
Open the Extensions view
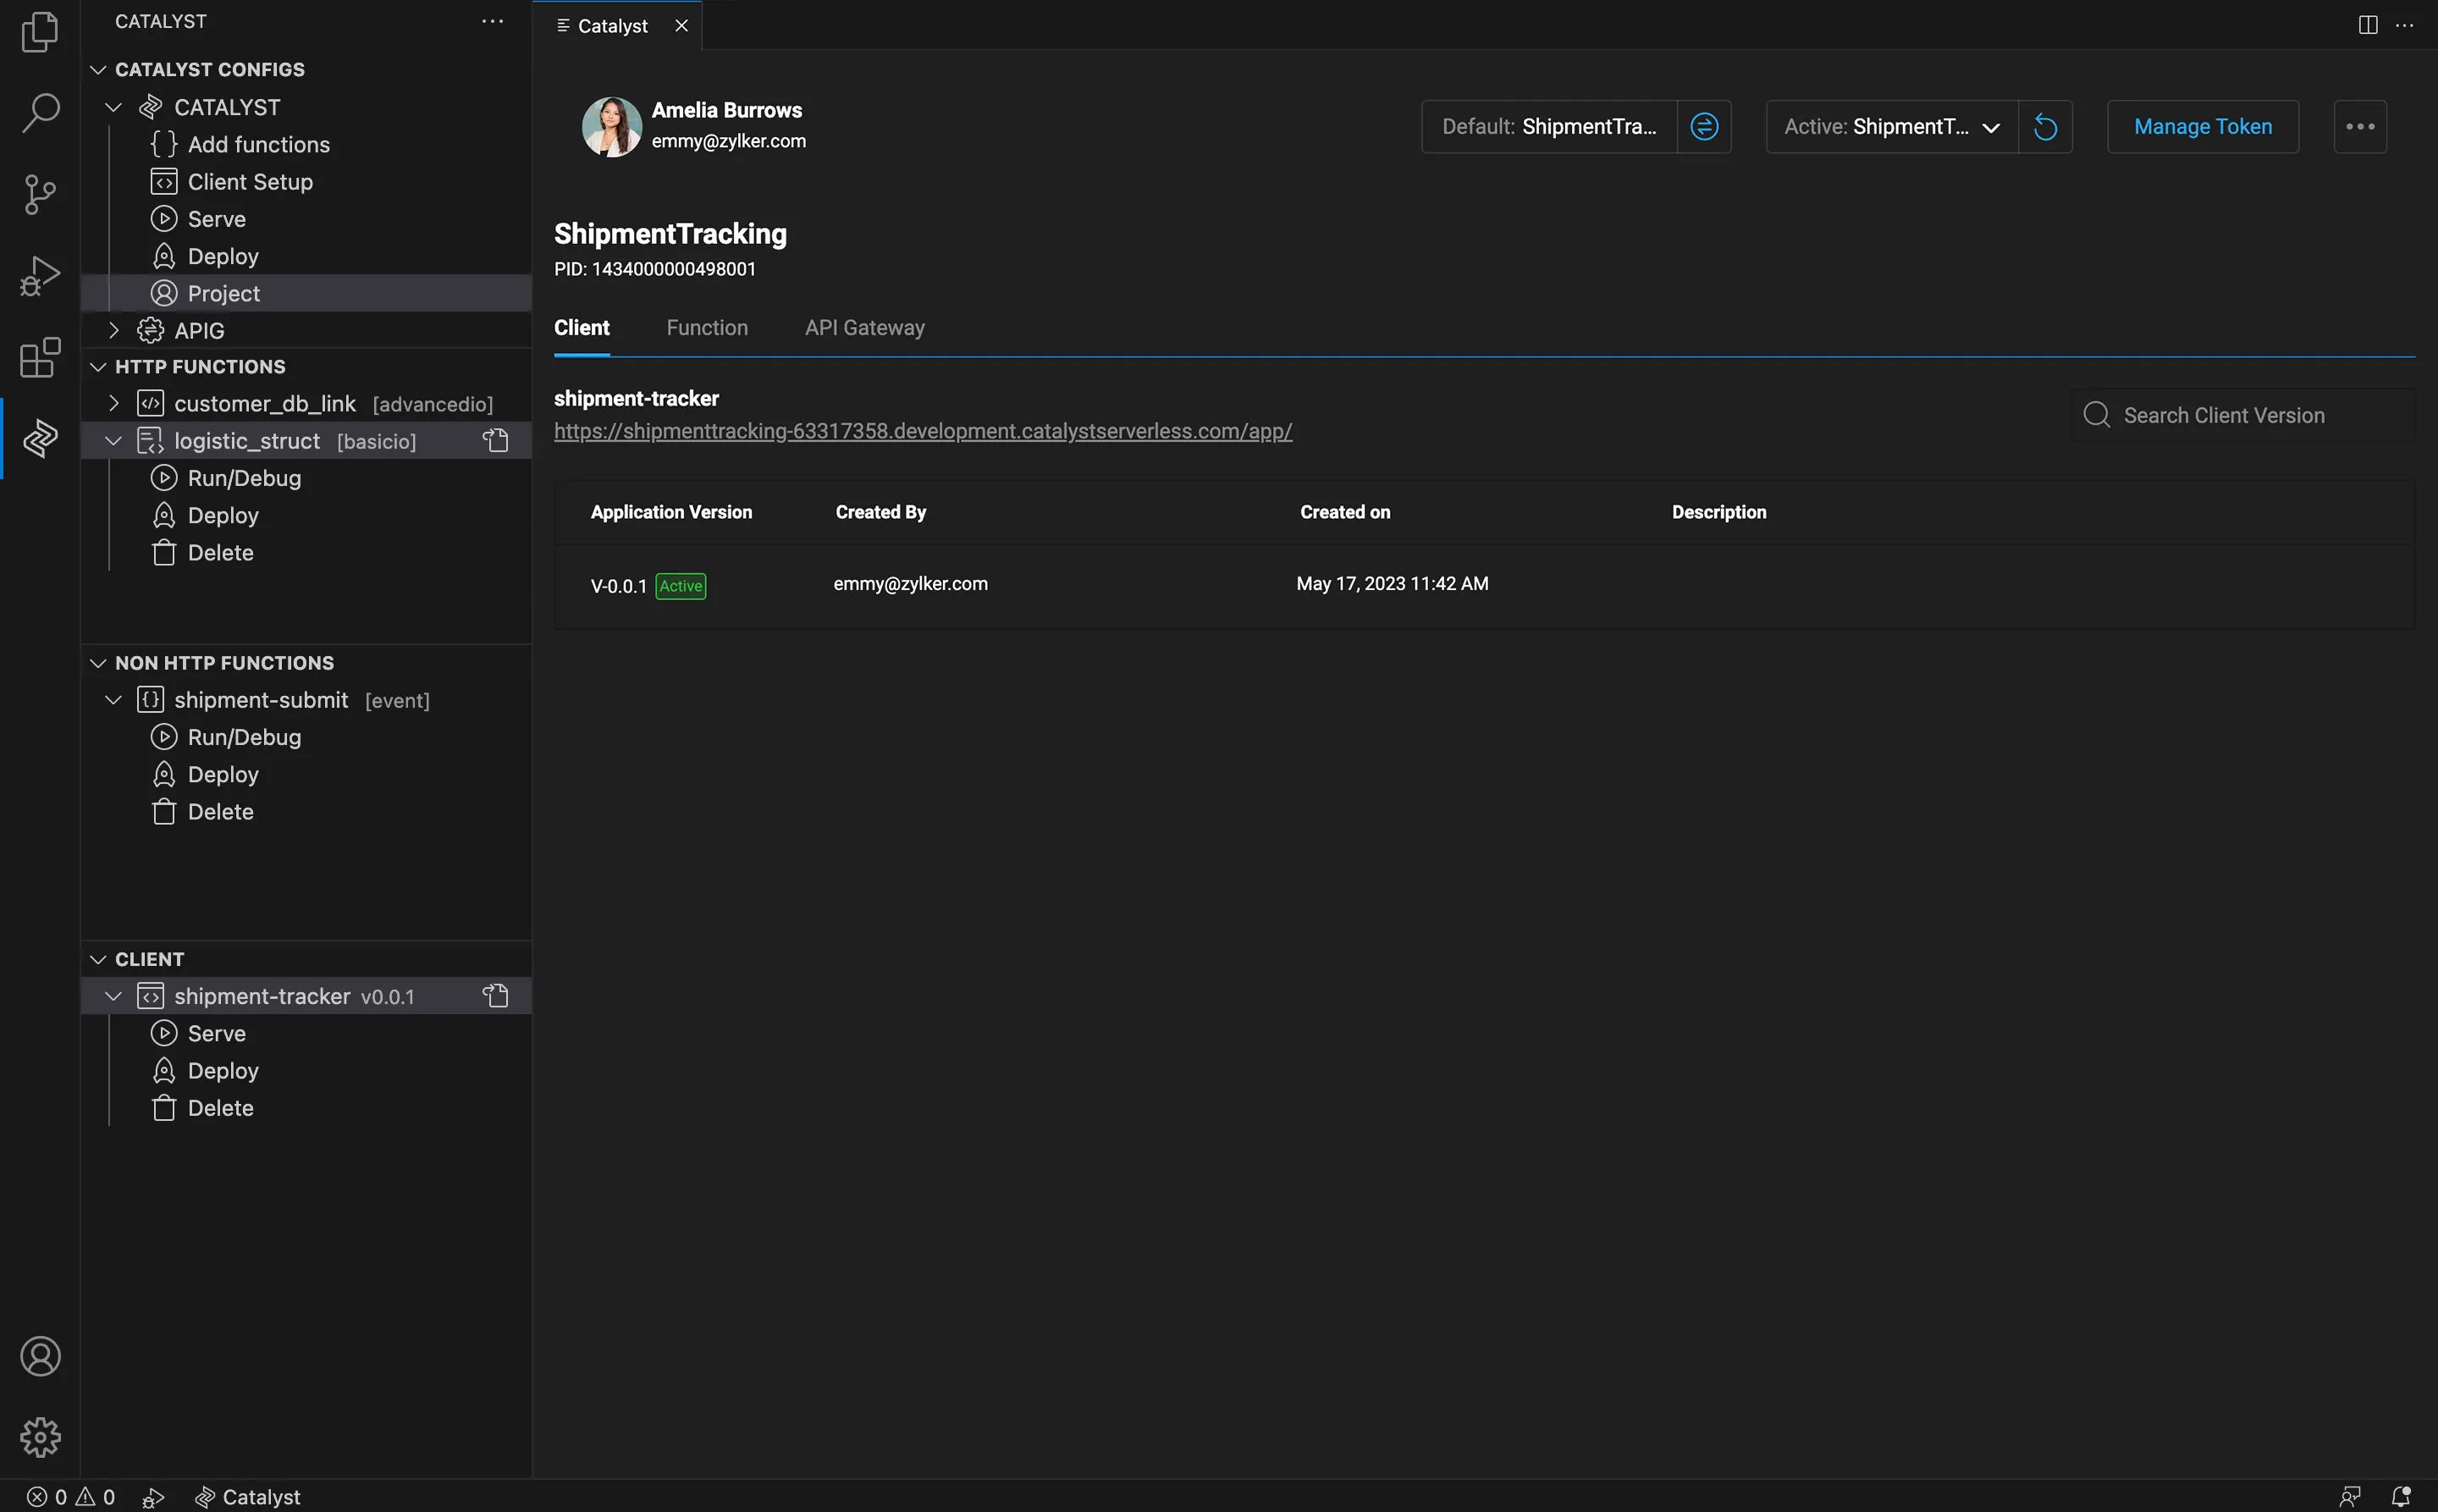(x=40, y=357)
